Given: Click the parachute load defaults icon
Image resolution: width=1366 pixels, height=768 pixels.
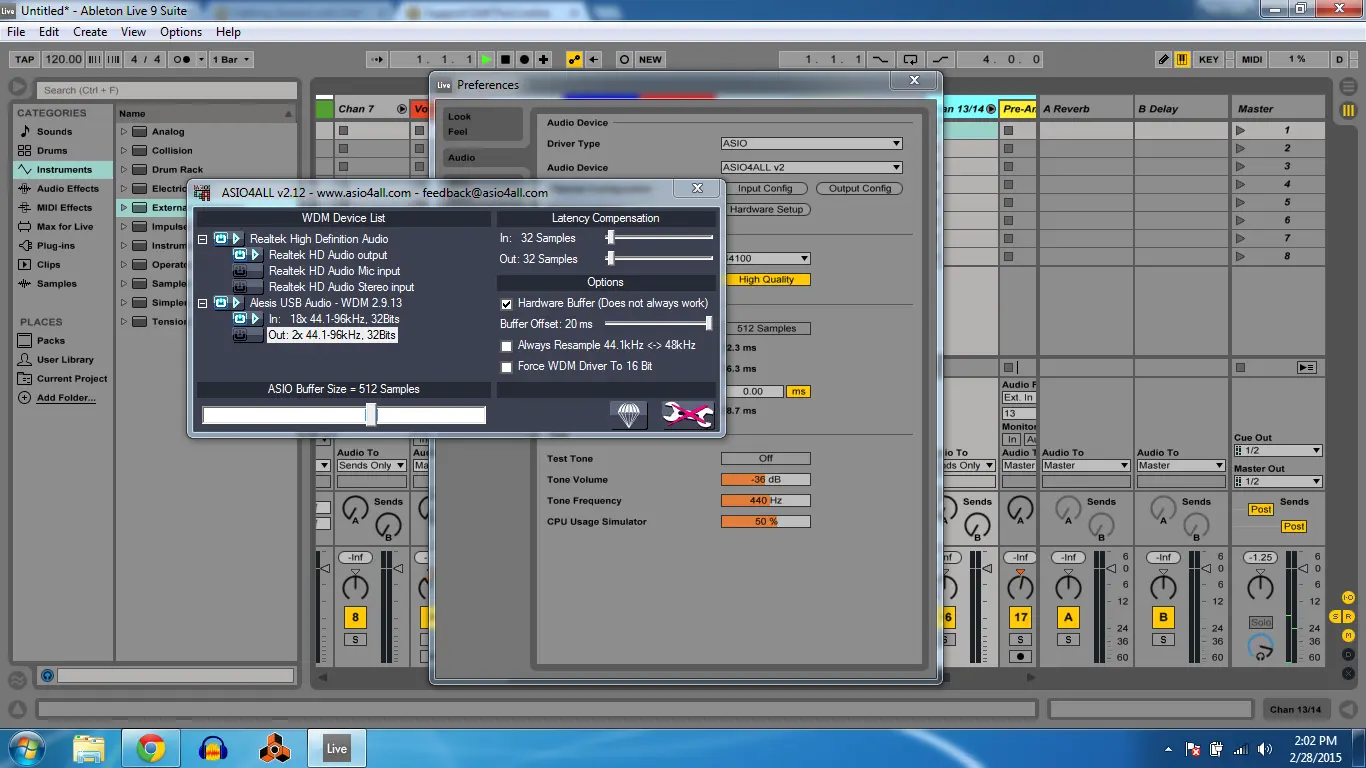Looking at the screenshot, I should tap(628, 415).
